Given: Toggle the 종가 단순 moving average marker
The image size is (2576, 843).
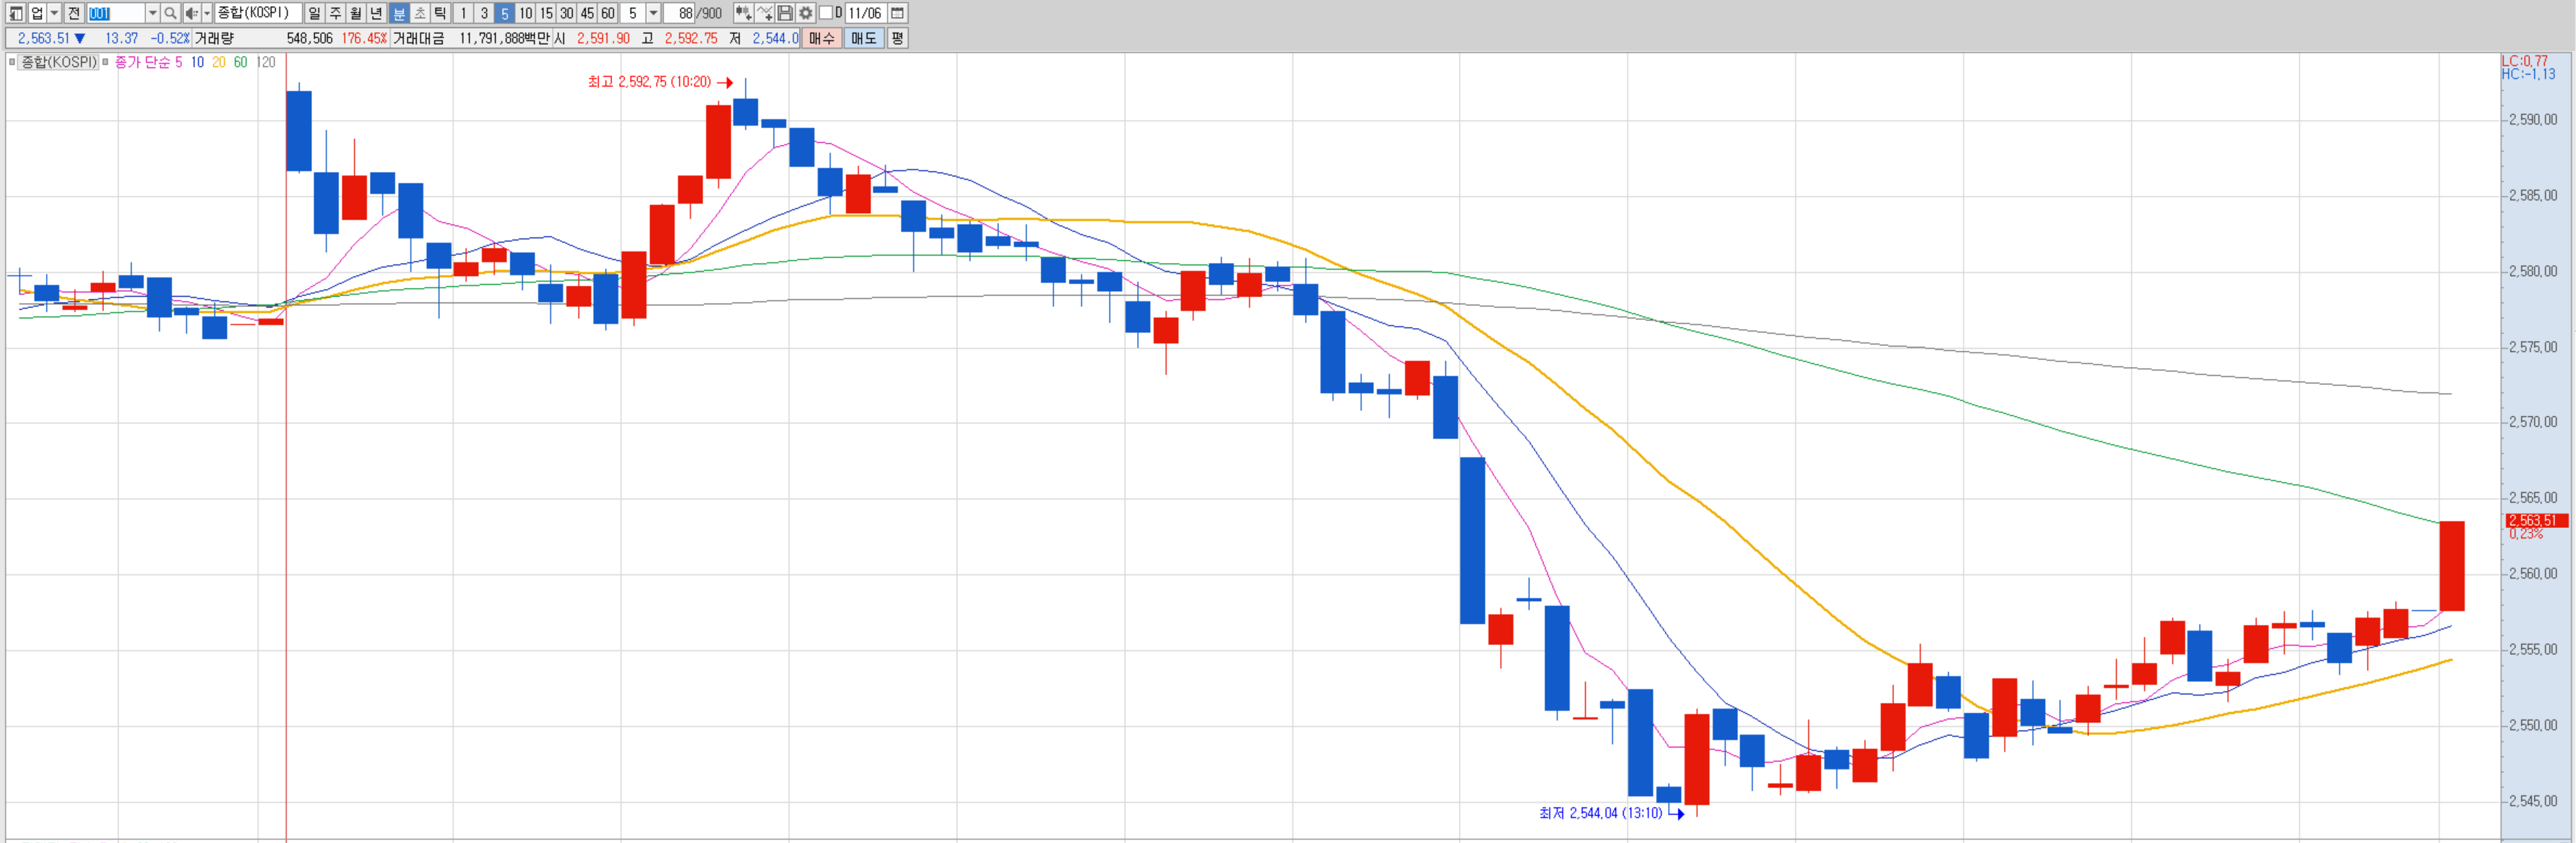Looking at the screenshot, I should pos(106,62).
